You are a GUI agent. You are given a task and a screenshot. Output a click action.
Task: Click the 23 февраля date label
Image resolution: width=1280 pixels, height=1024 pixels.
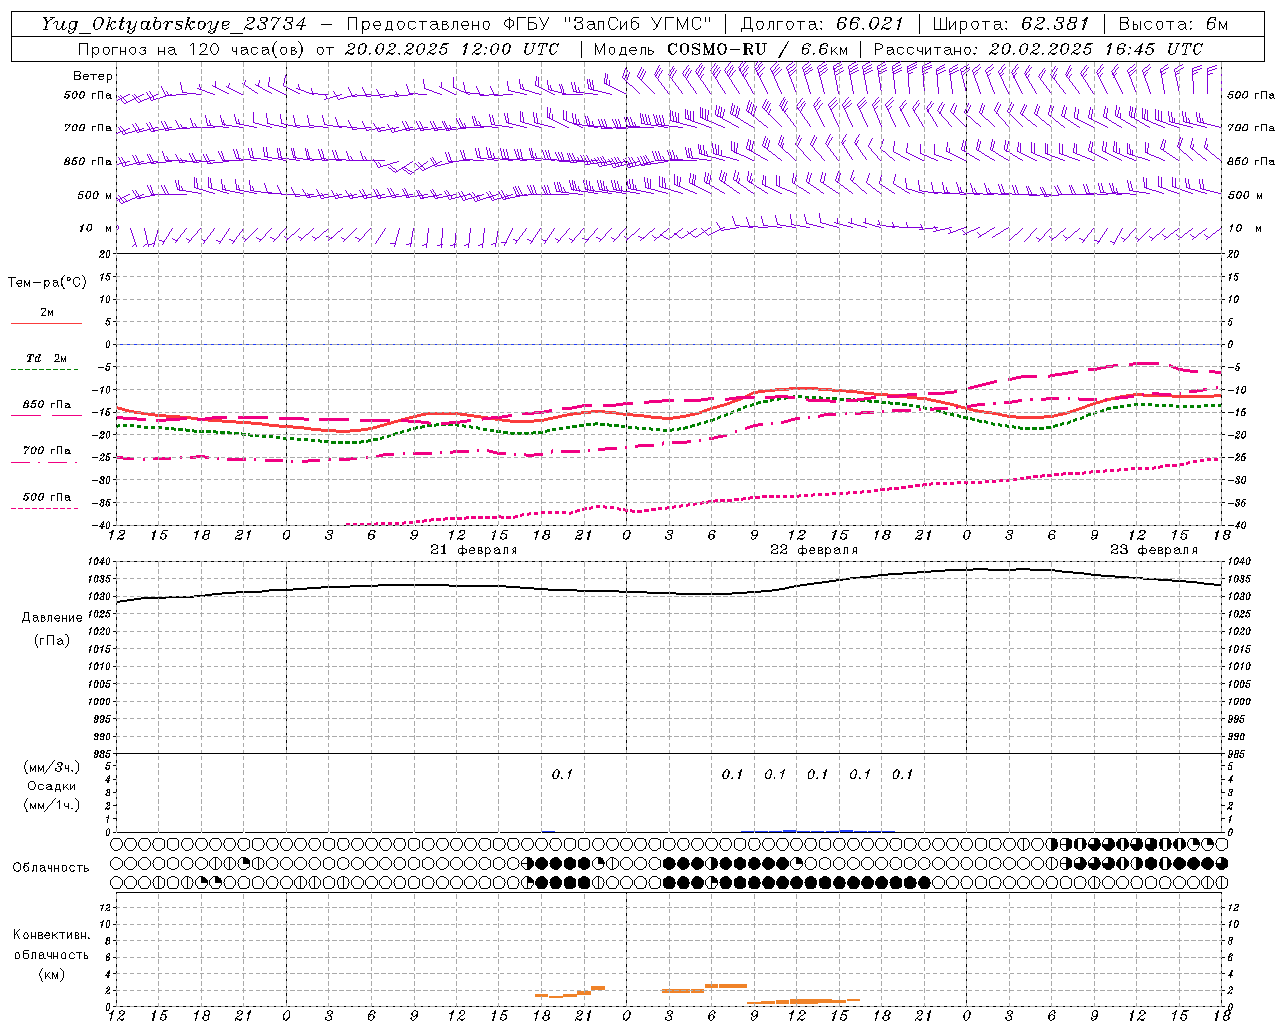coord(1154,550)
